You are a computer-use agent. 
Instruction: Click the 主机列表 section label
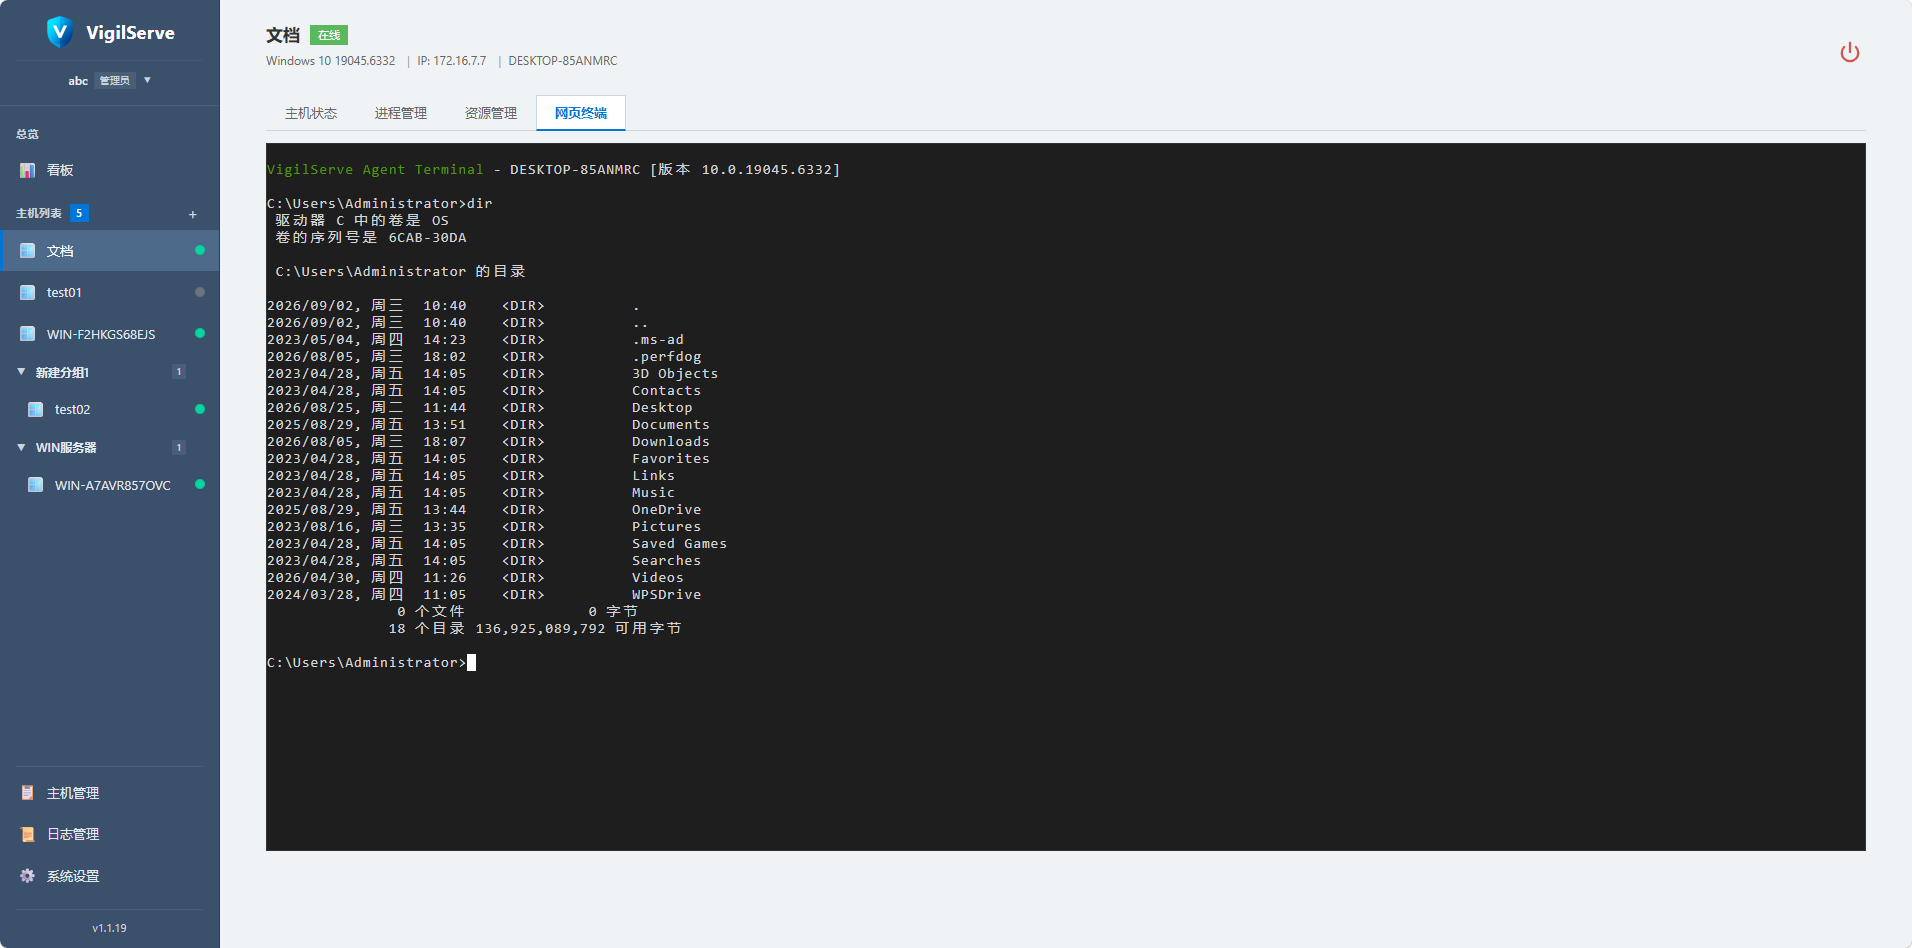[39, 213]
